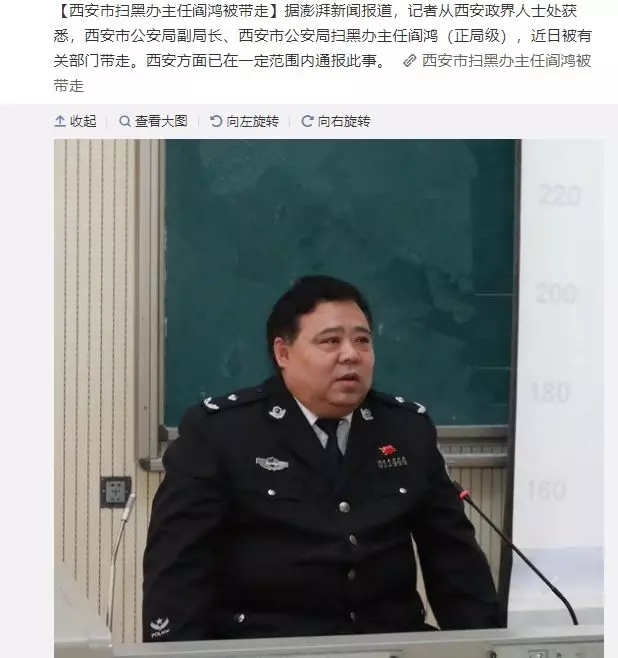Screen dimensions: 618x658
Task: Click the chain link icon in post
Action: pos(409,61)
